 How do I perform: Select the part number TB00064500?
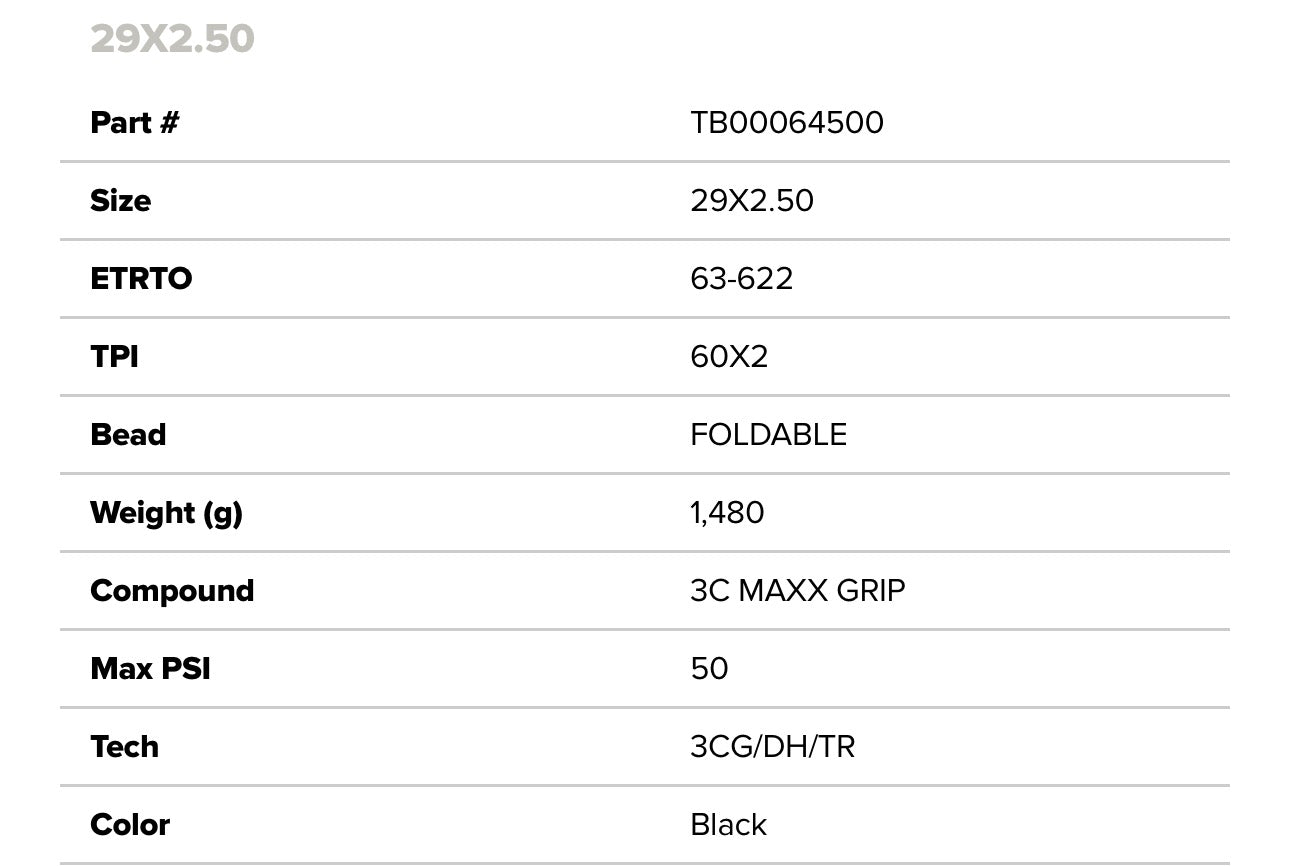tap(786, 122)
